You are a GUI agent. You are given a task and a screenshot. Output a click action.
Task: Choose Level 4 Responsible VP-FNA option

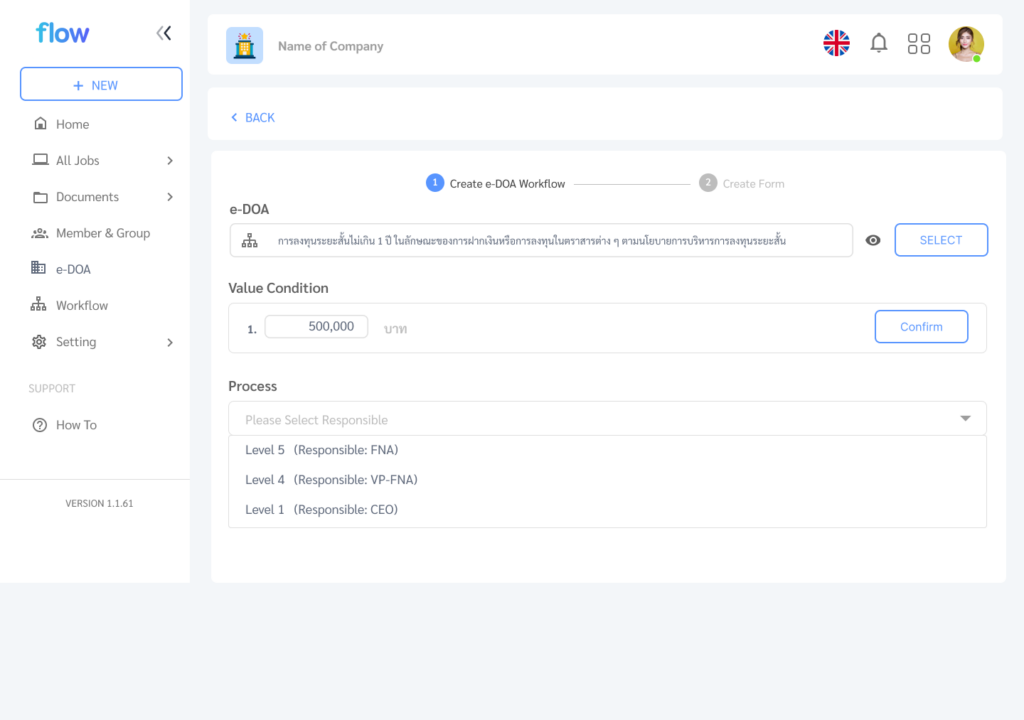(x=607, y=480)
